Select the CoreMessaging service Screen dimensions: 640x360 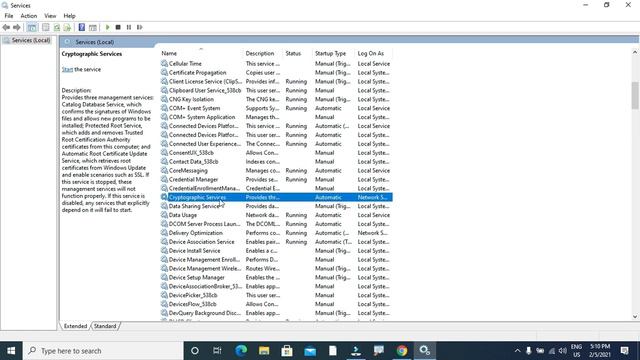[276, 171]
